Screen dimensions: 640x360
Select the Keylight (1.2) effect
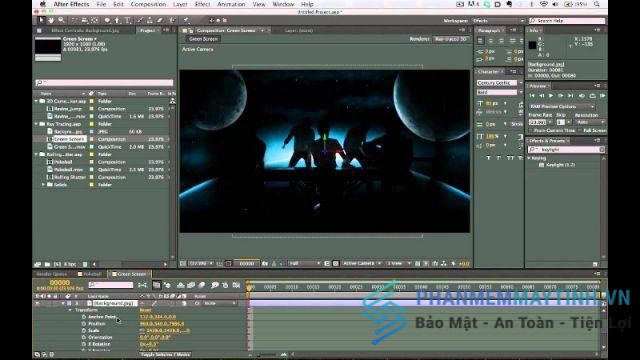click(560, 165)
